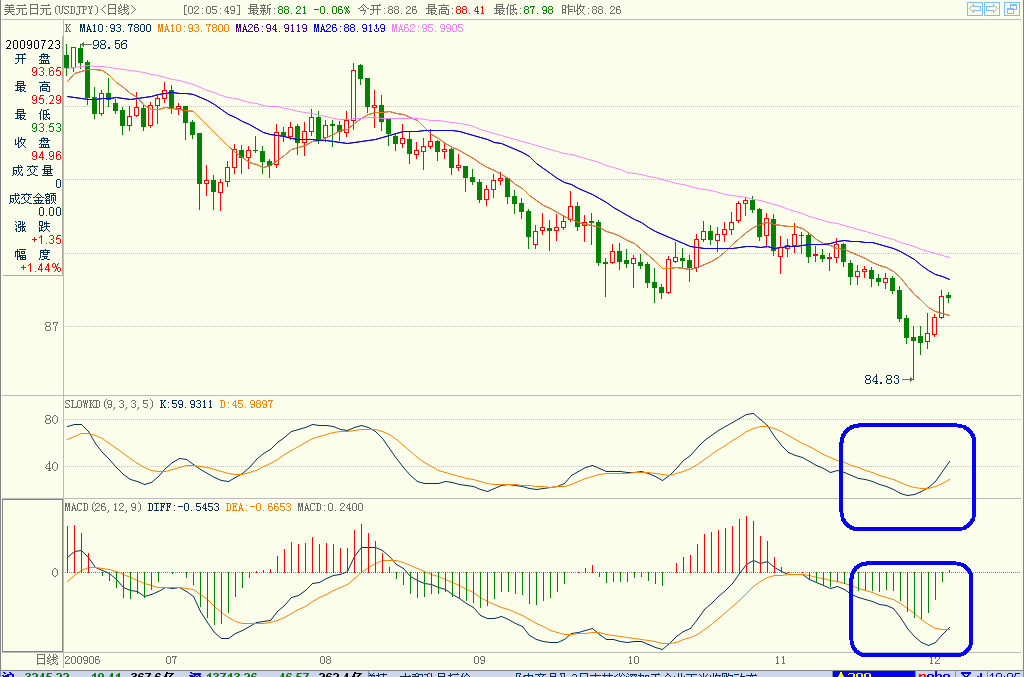Click the 08 month on time axis
This screenshot has height=677, width=1024.
[x=325, y=660]
